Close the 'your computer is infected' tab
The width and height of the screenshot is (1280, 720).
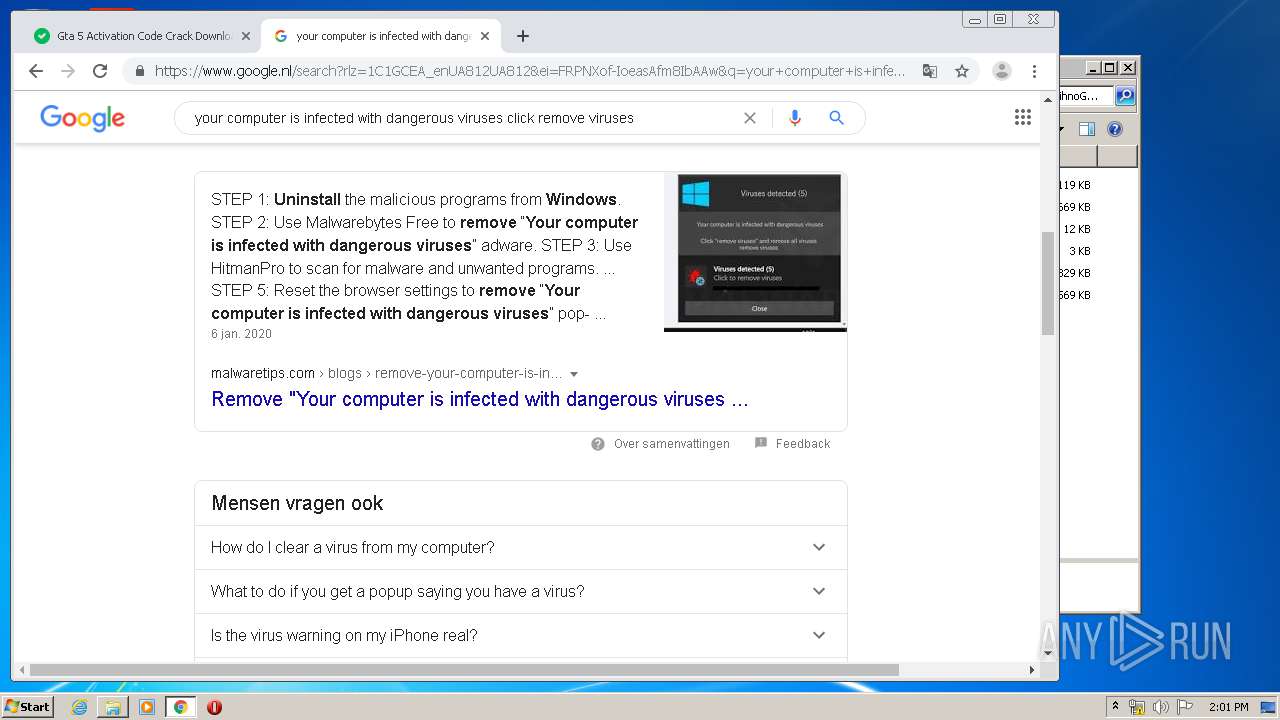[x=485, y=36]
